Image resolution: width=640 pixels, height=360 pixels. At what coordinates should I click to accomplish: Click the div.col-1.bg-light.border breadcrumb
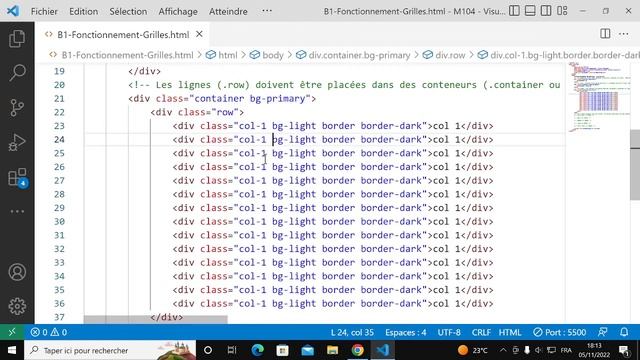pos(564,55)
